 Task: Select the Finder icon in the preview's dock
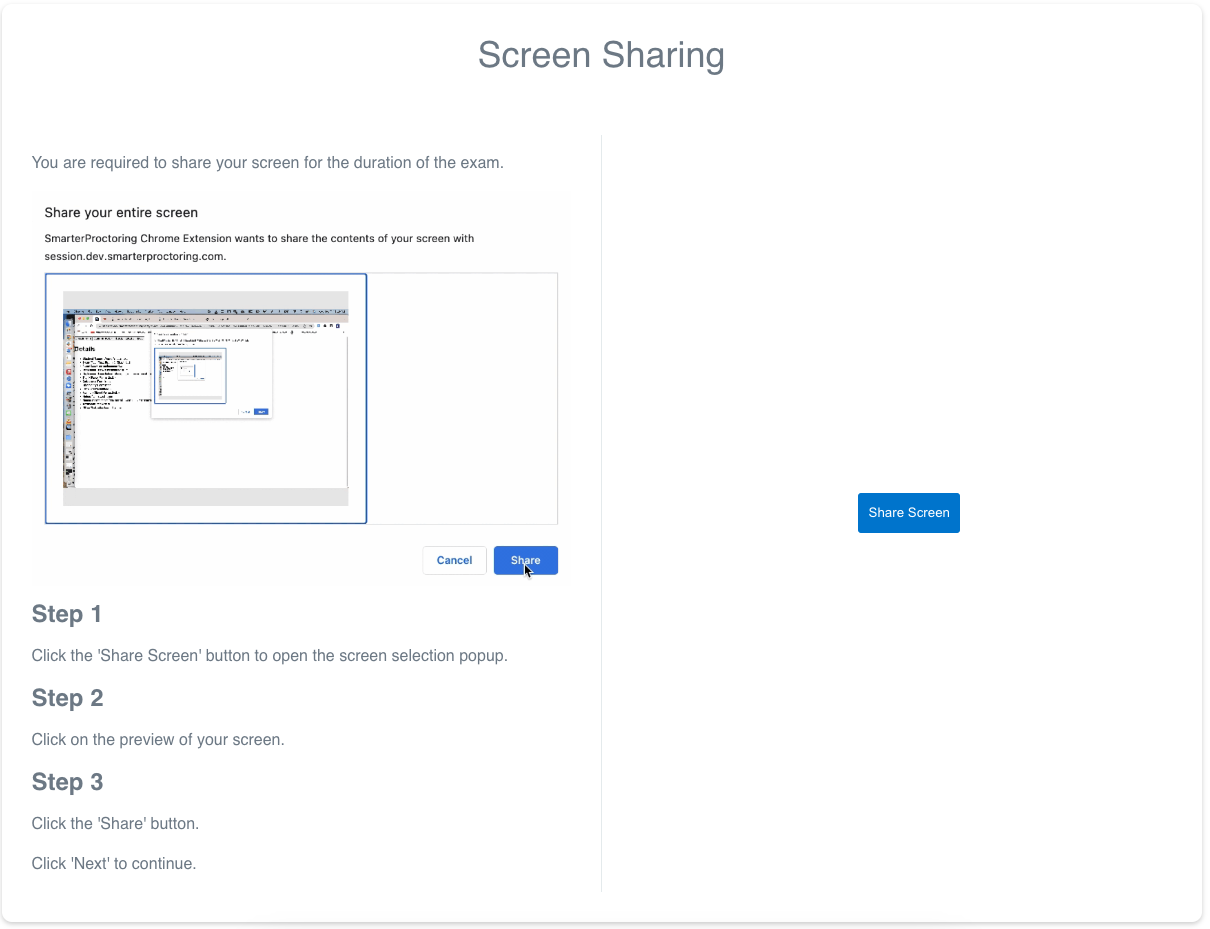pyautogui.click(x=68, y=322)
